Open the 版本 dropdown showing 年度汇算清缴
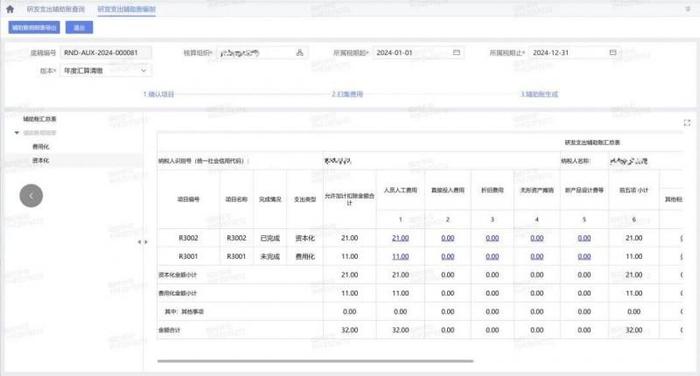700x376 pixels. point(106,71)
